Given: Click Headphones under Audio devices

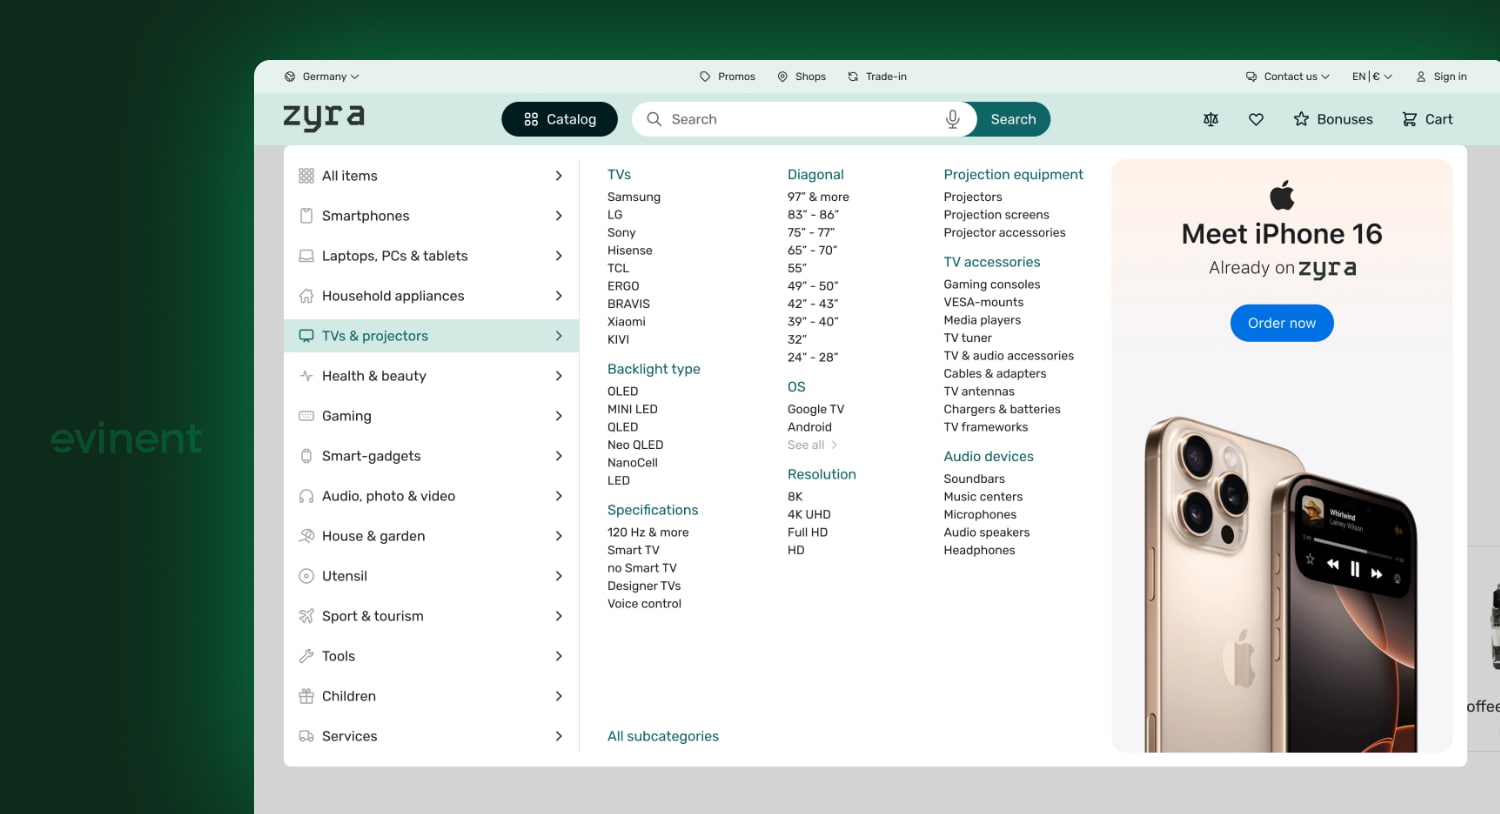Looking at the screenshot, I should (x=979, y=550).
